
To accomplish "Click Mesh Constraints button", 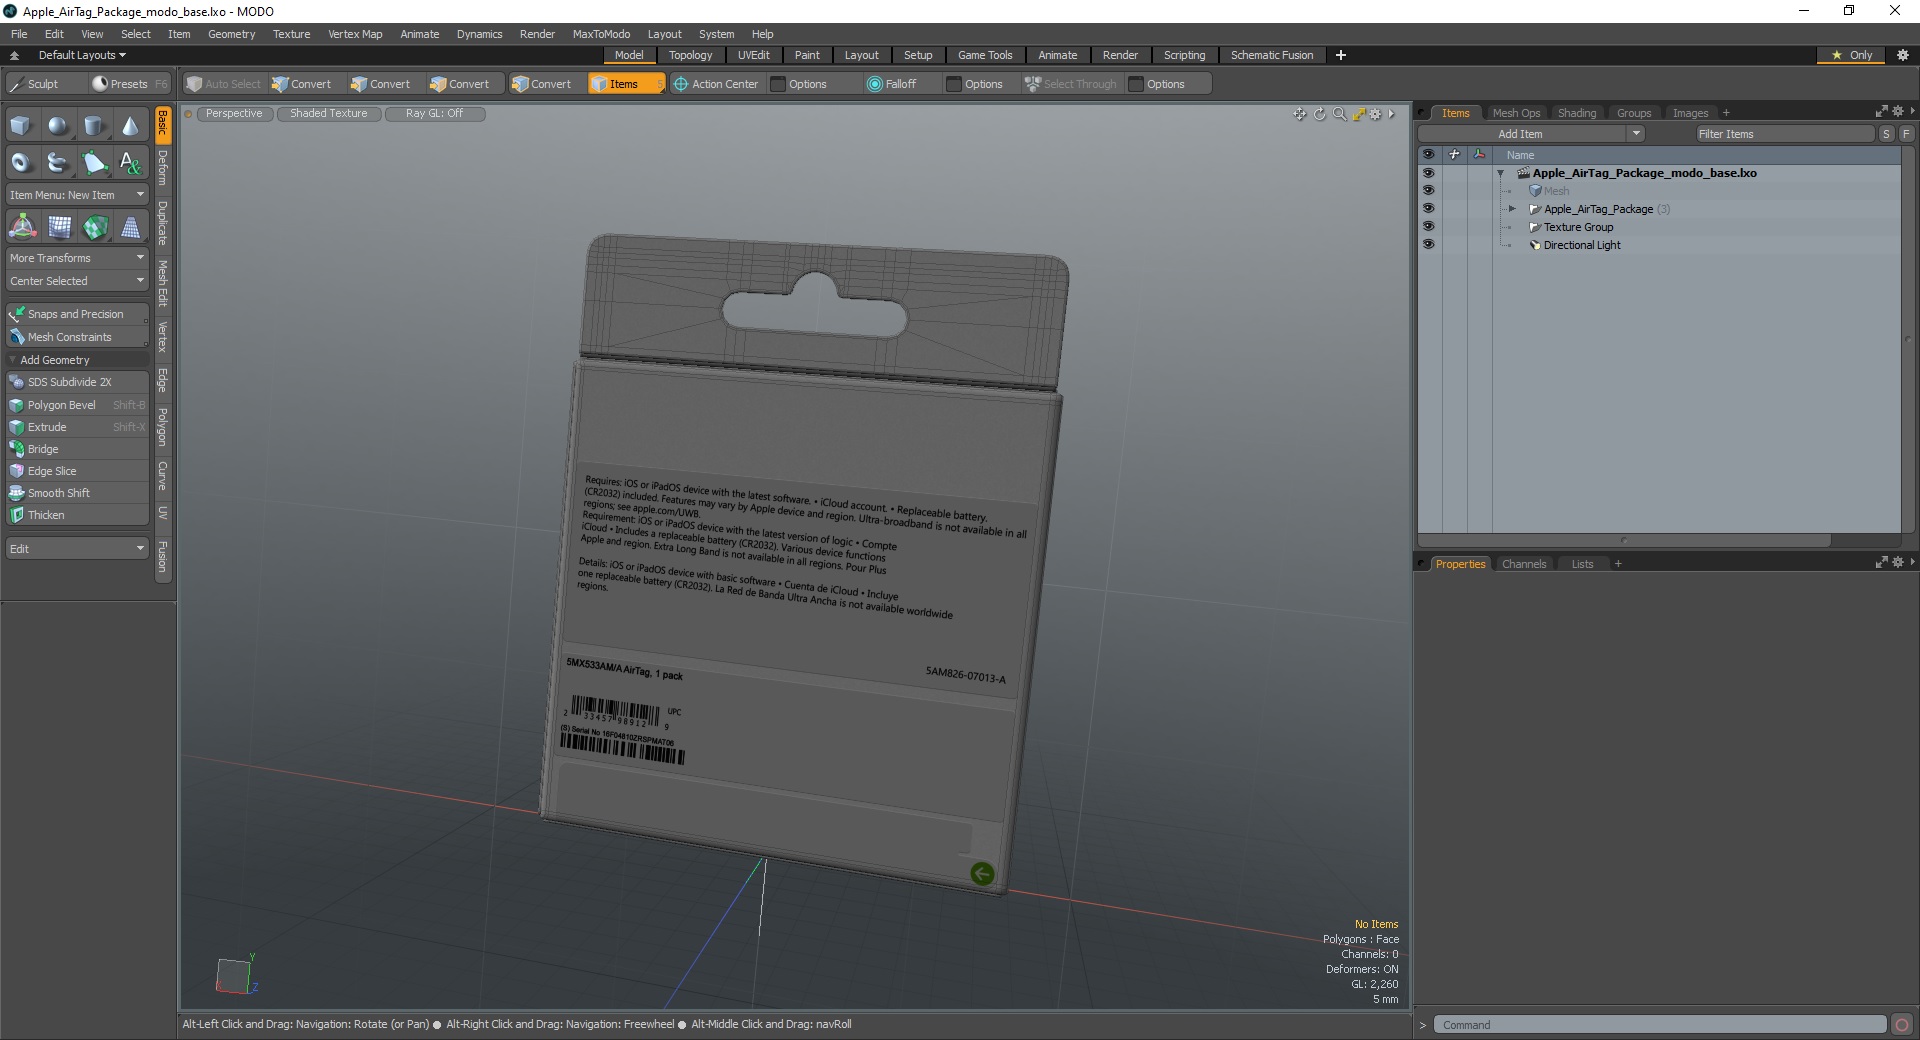I will click(x=77, y=337).
